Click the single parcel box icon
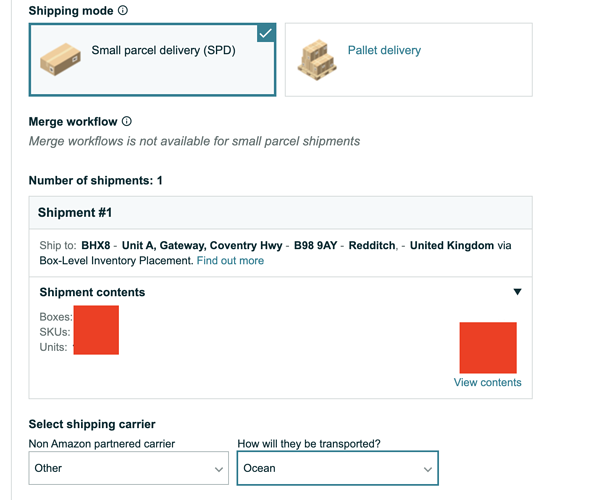Image resolution: width=594 pixels, height=500 pixels. pyautogui.click(x=60, y=59)
